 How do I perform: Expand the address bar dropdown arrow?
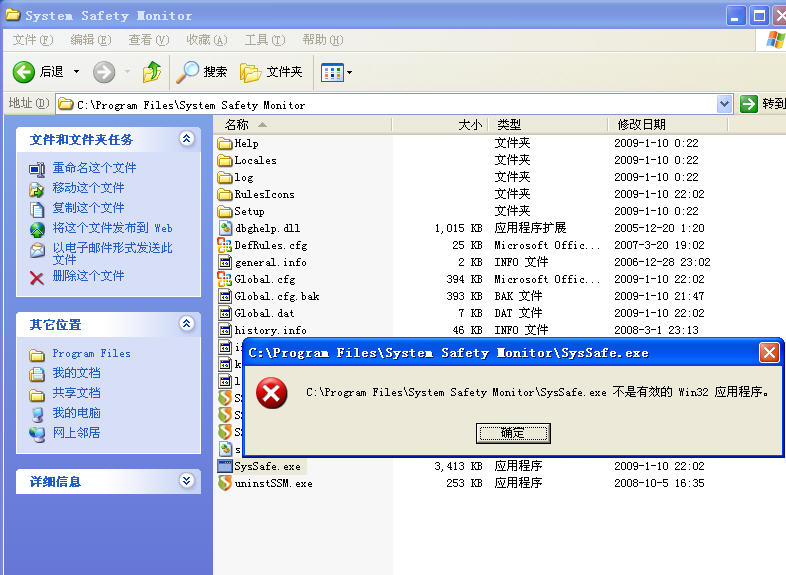724,104
